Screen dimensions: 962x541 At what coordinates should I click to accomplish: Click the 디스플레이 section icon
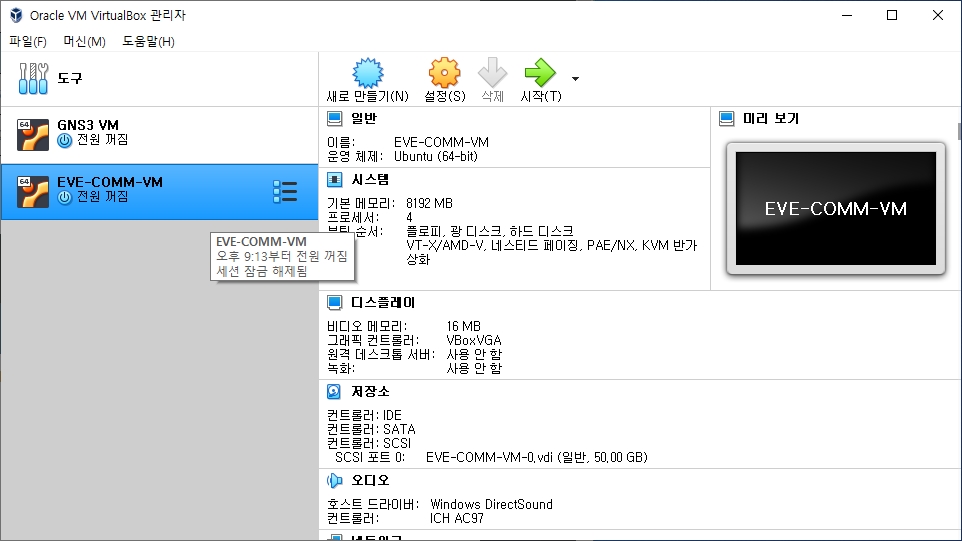[334, 302]
